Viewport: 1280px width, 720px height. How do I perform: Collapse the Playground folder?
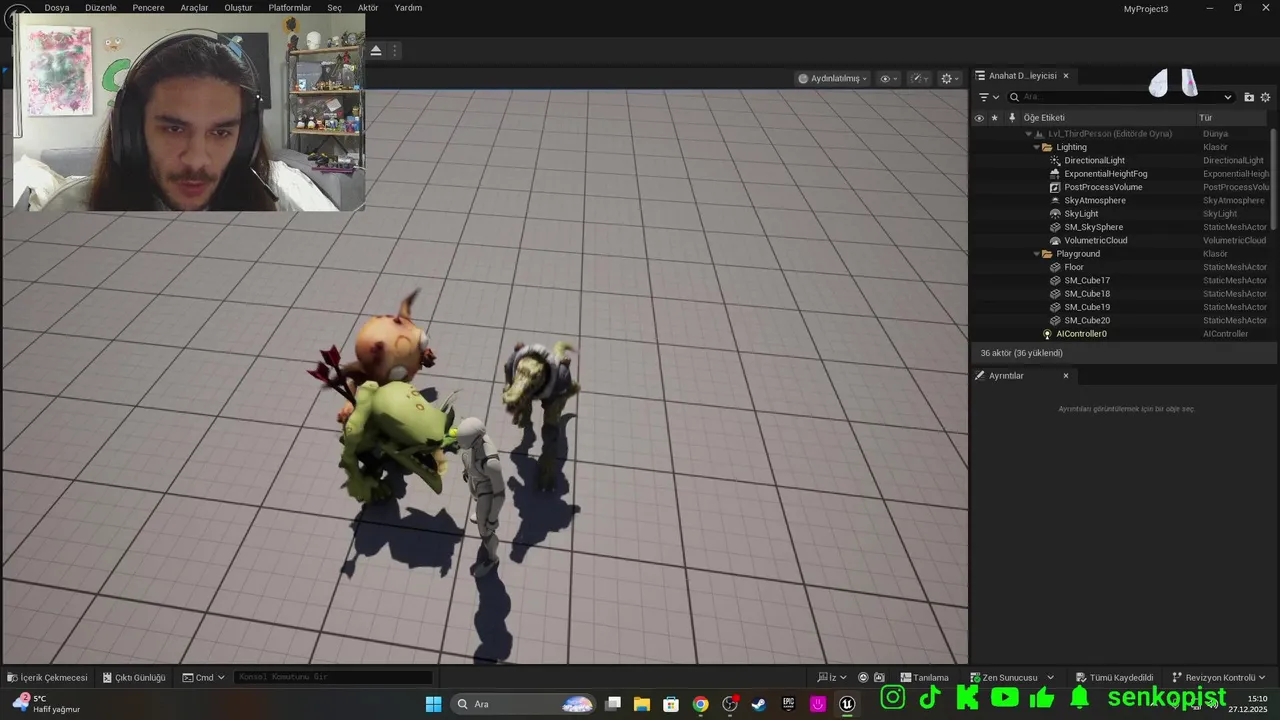(1036, 254)
